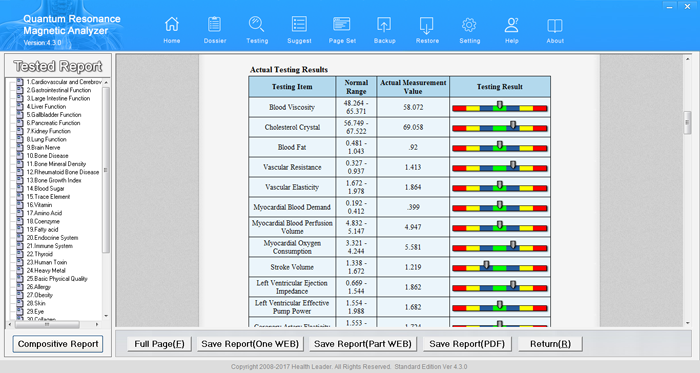Select 10.Bone Disease report
The height and width of the screenshot is (373, 700).
pos(47,156)
